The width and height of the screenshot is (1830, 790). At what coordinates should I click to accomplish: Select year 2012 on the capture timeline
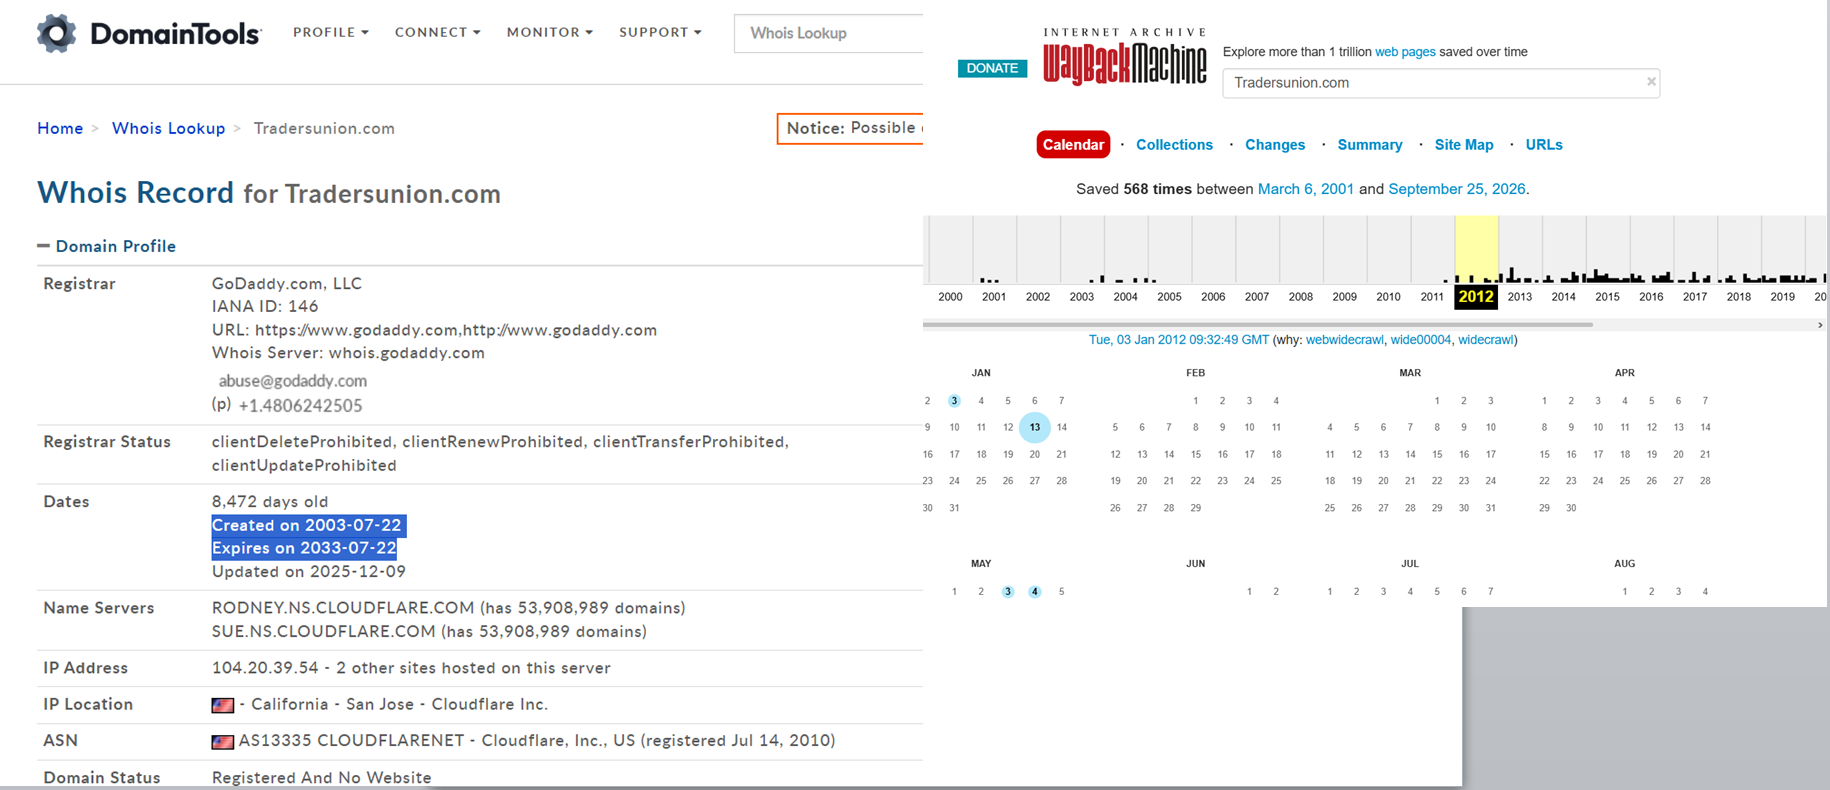coord(1476,297)
